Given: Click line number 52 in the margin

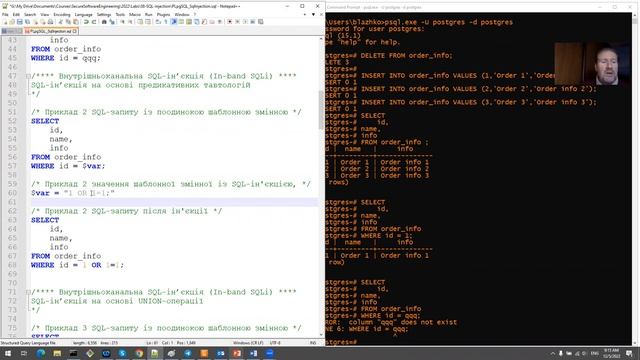Looking at the screenshot, I should 12,121.
